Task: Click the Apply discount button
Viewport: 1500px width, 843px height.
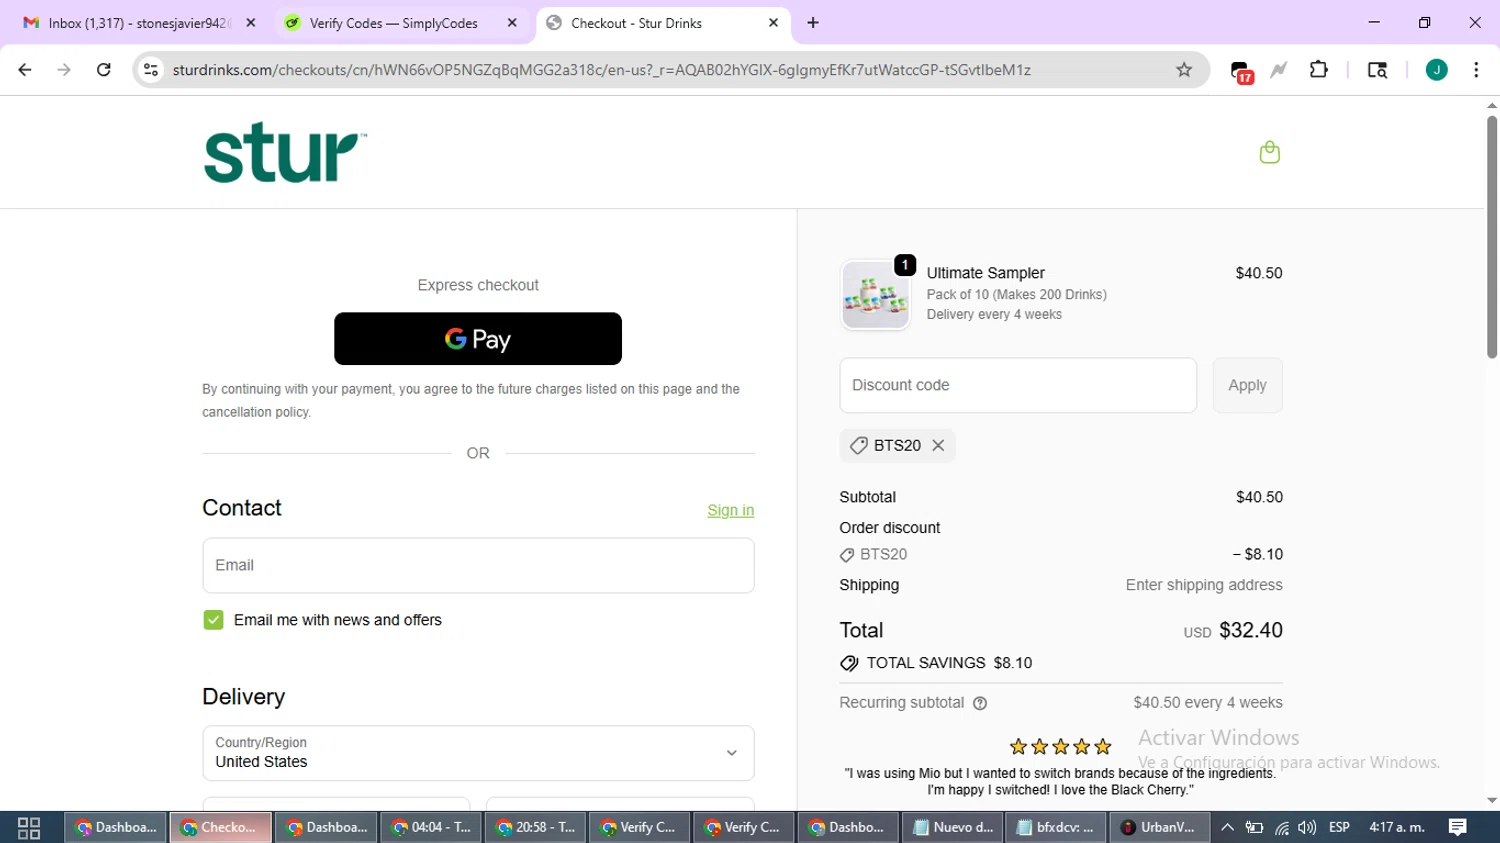Action: click(1247, 385)
